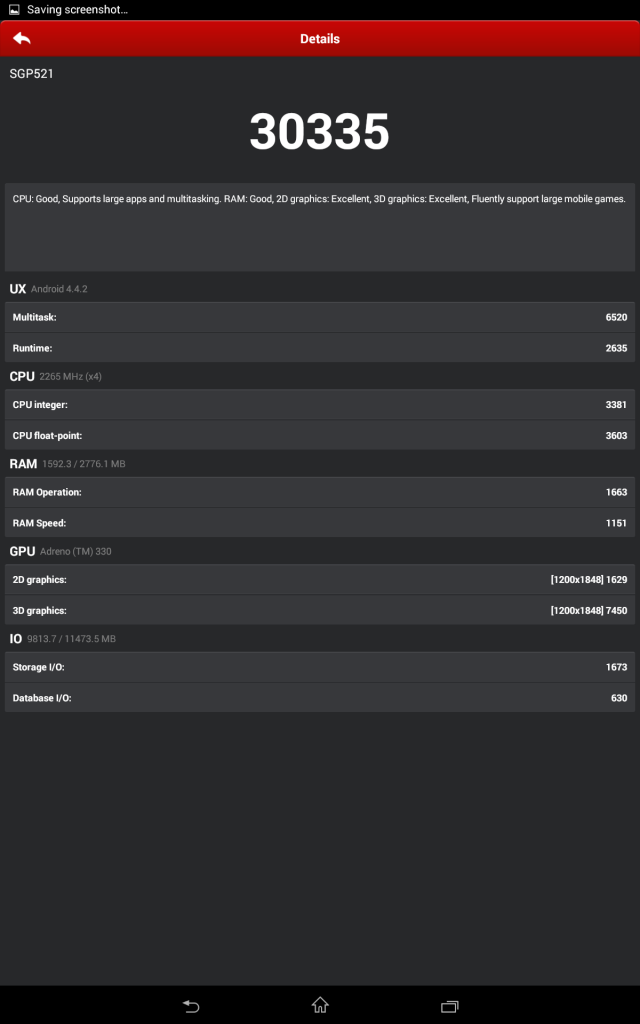Image resolution: width=640 pixels, height=1024 pixels.
Task: Collapse the GPU section header
Action: pyautogui.click(x=320, y=551)
